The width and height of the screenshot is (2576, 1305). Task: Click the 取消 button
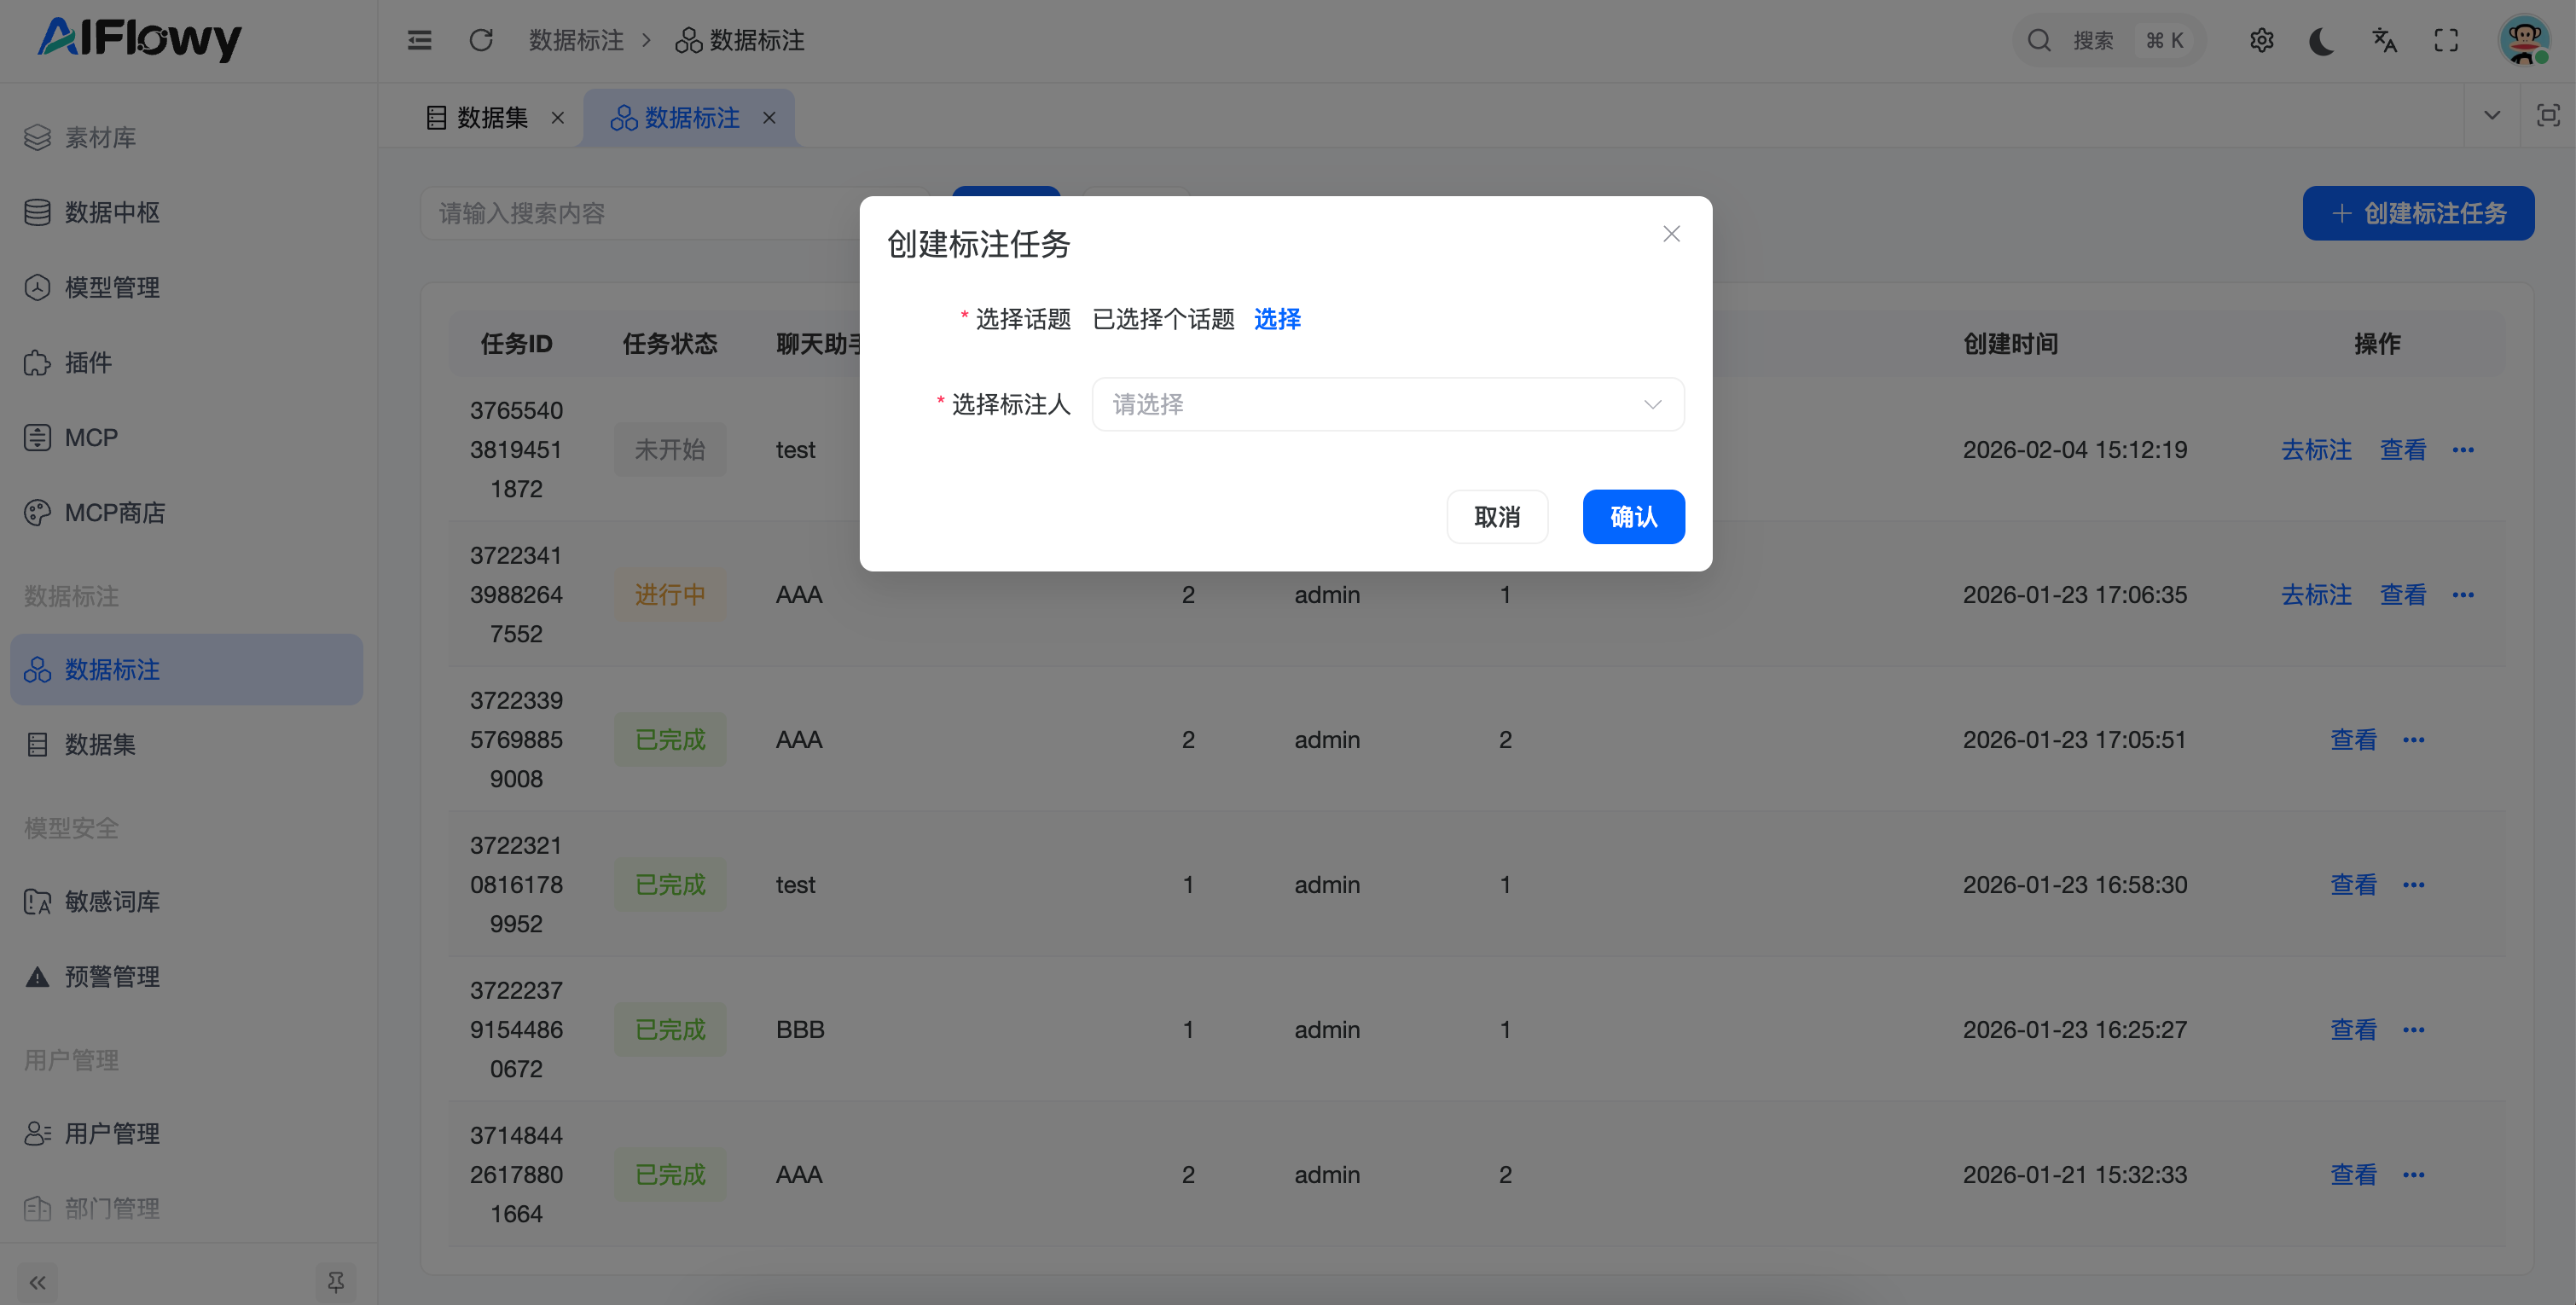pyautogui.click(x=1497, y=517)
